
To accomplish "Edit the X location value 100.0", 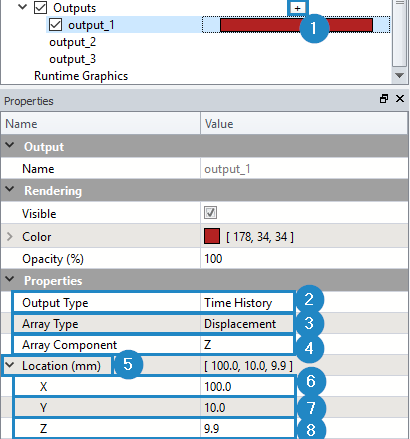I will point(247,387).
